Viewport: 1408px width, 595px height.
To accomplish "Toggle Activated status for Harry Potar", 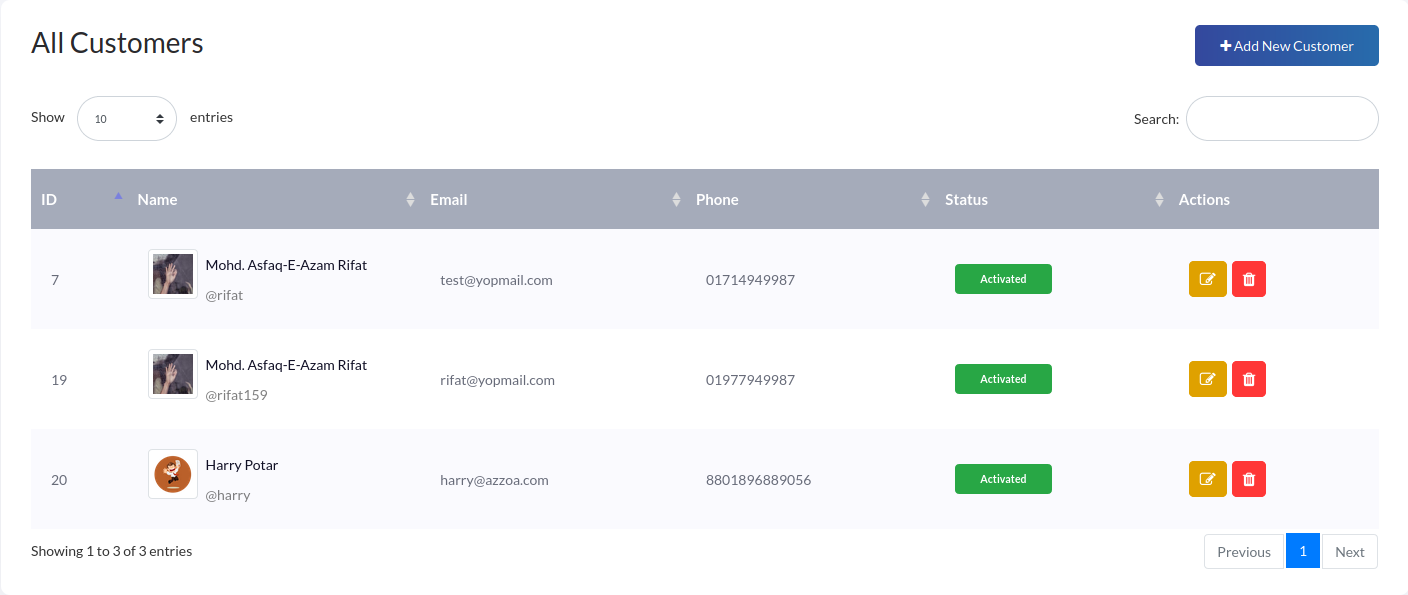I will coord(1003,479).
